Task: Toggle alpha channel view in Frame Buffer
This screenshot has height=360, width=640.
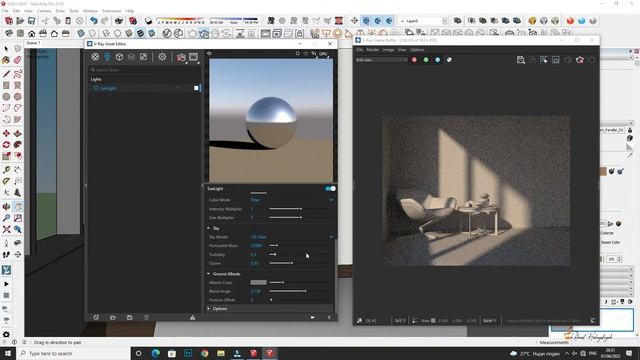Action: 449,60
